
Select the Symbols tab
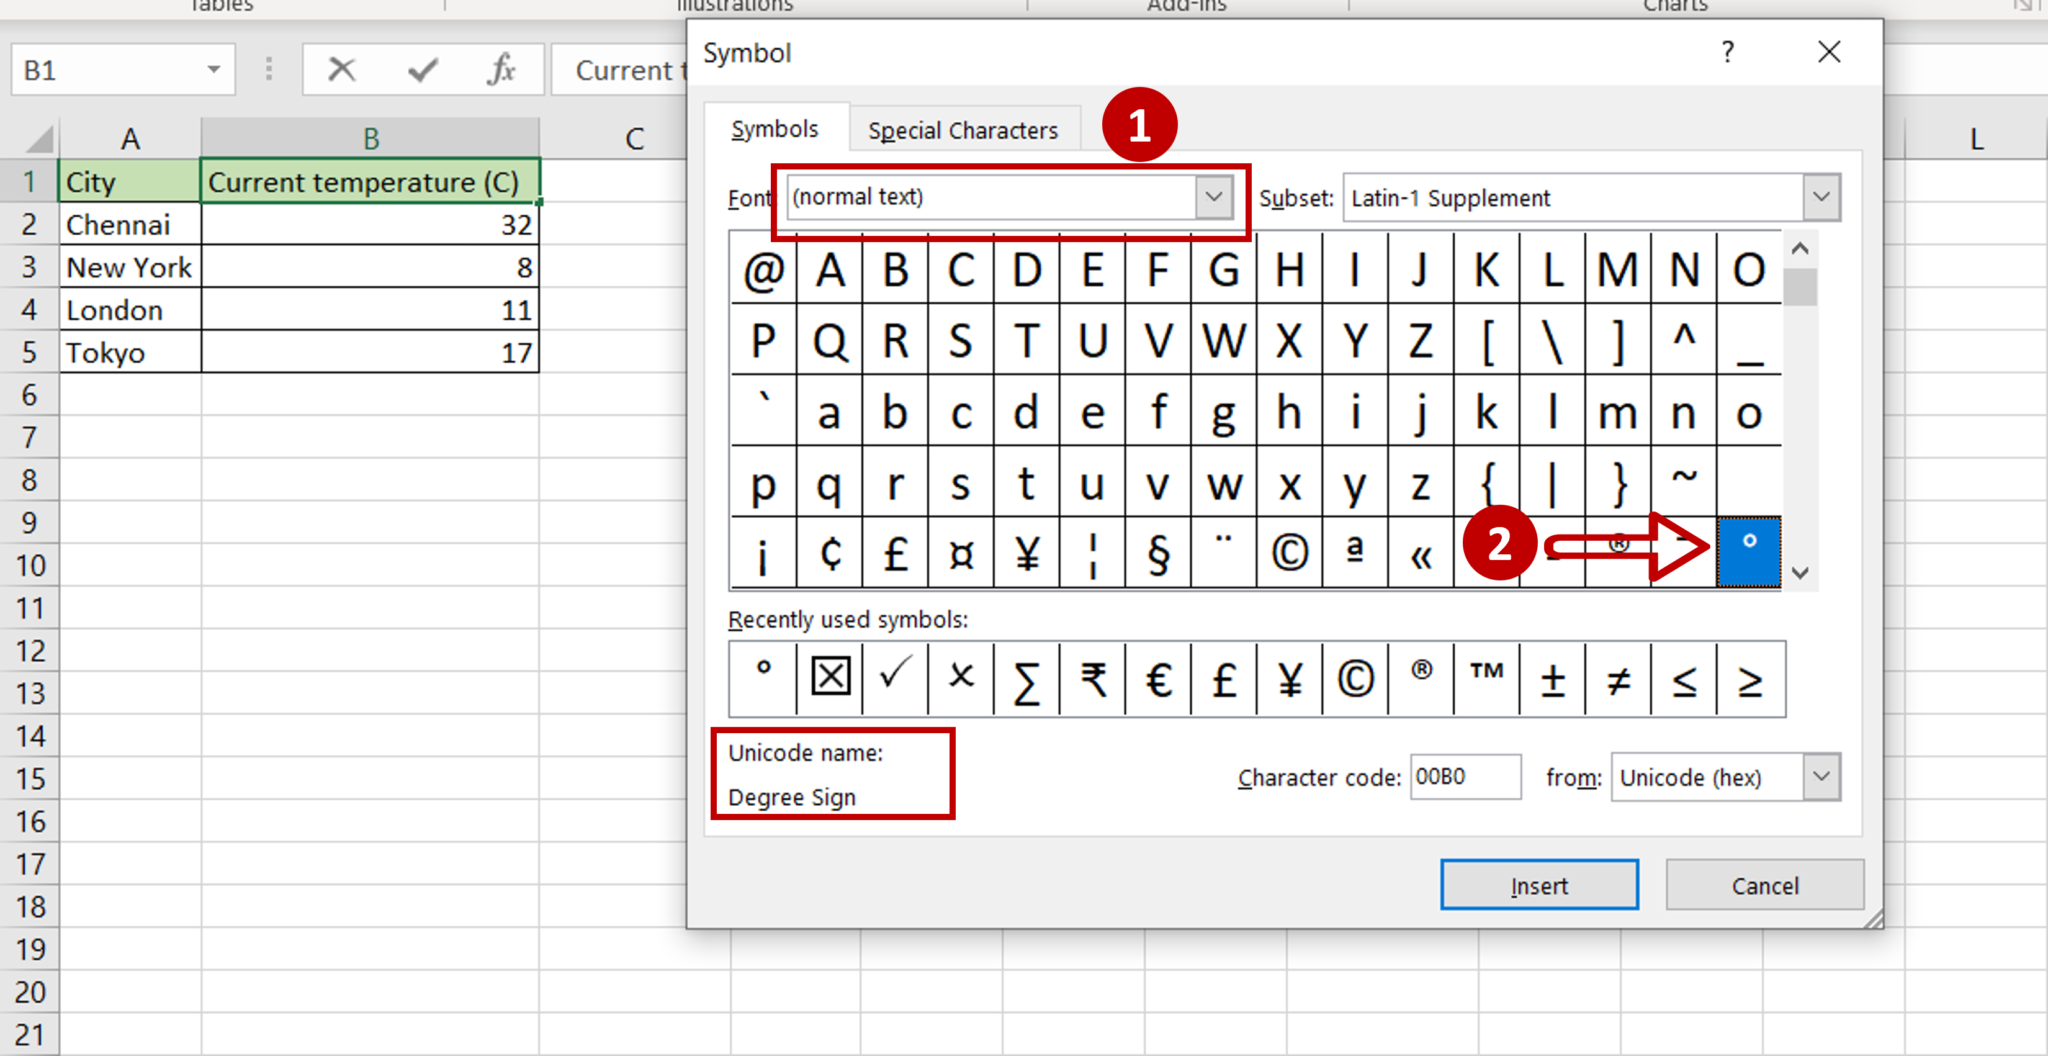pos(775,128)
